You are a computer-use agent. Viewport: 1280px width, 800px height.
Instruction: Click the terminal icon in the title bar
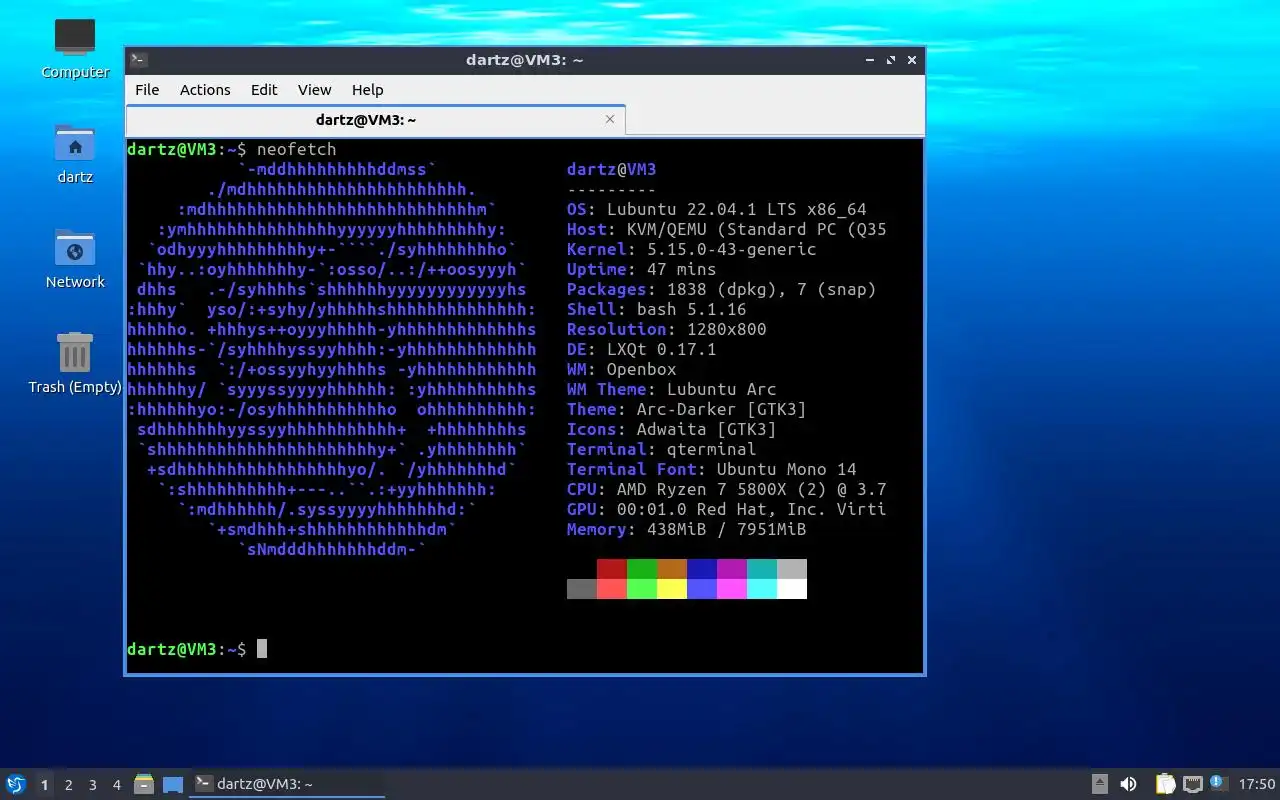(x=139, y=60)
